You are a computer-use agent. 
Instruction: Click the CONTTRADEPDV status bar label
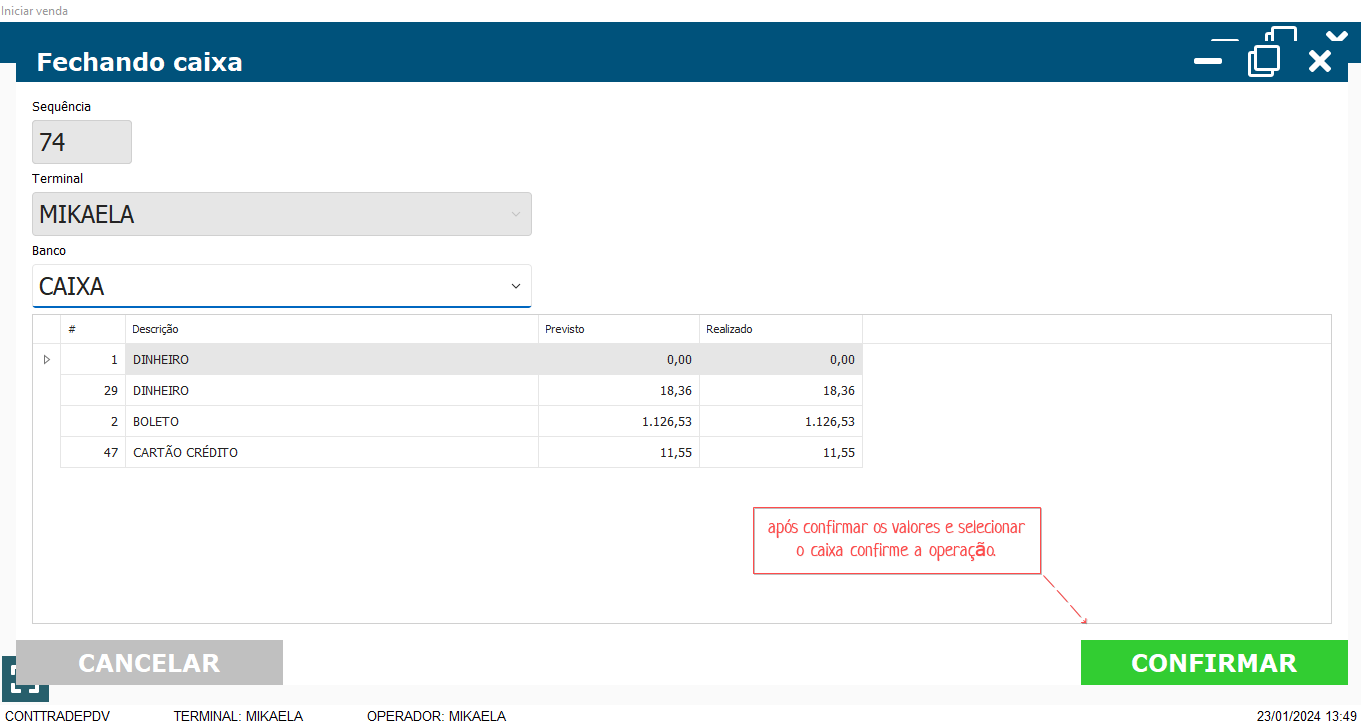tap(58, 716)
